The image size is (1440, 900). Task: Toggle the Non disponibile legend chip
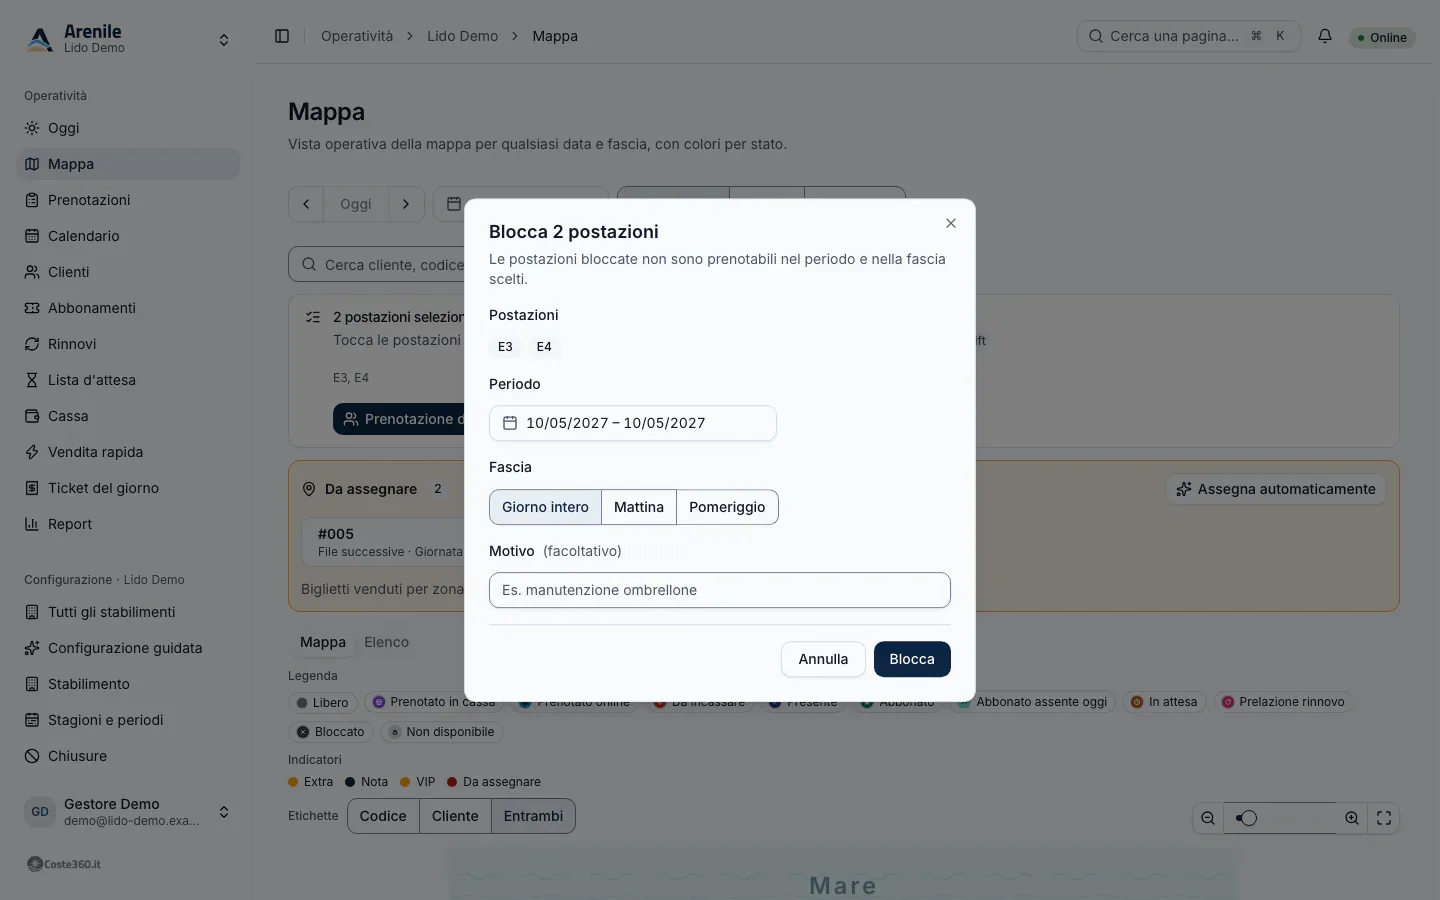[441, 732]
